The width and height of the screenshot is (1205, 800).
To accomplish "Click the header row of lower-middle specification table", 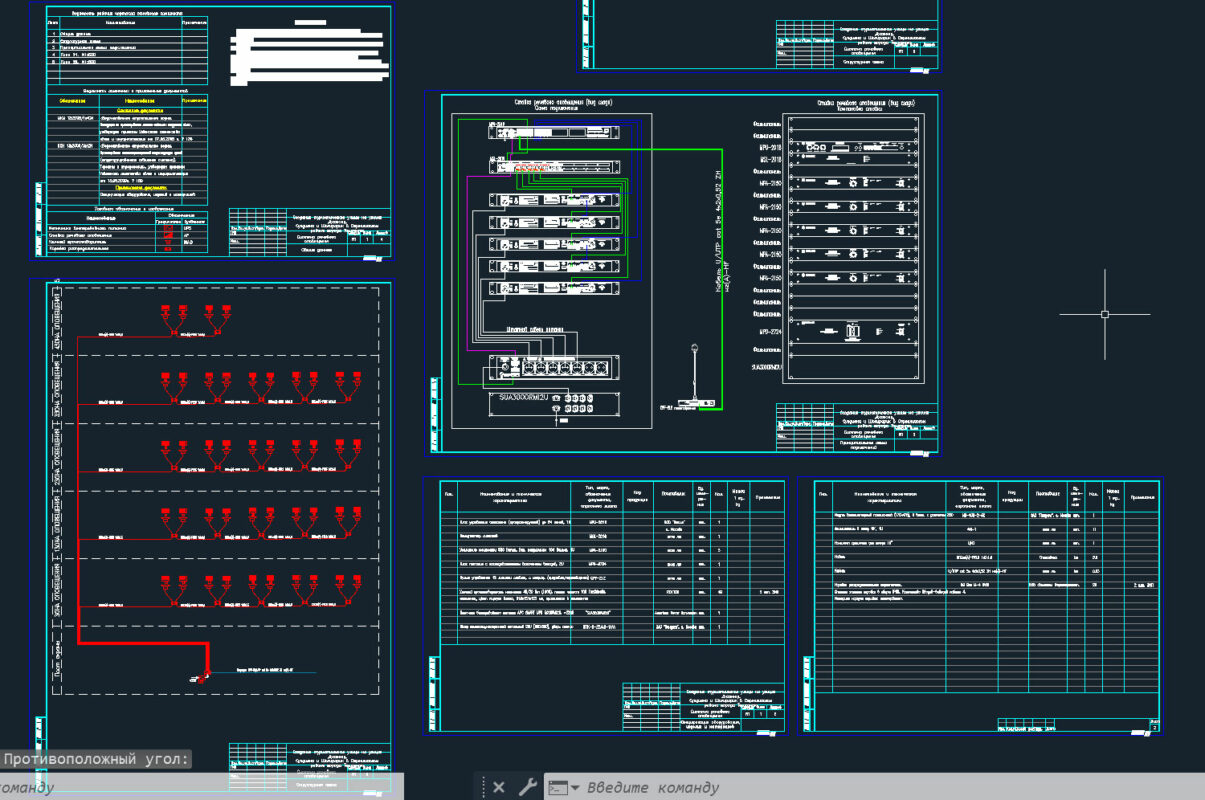I will point(611,494).
